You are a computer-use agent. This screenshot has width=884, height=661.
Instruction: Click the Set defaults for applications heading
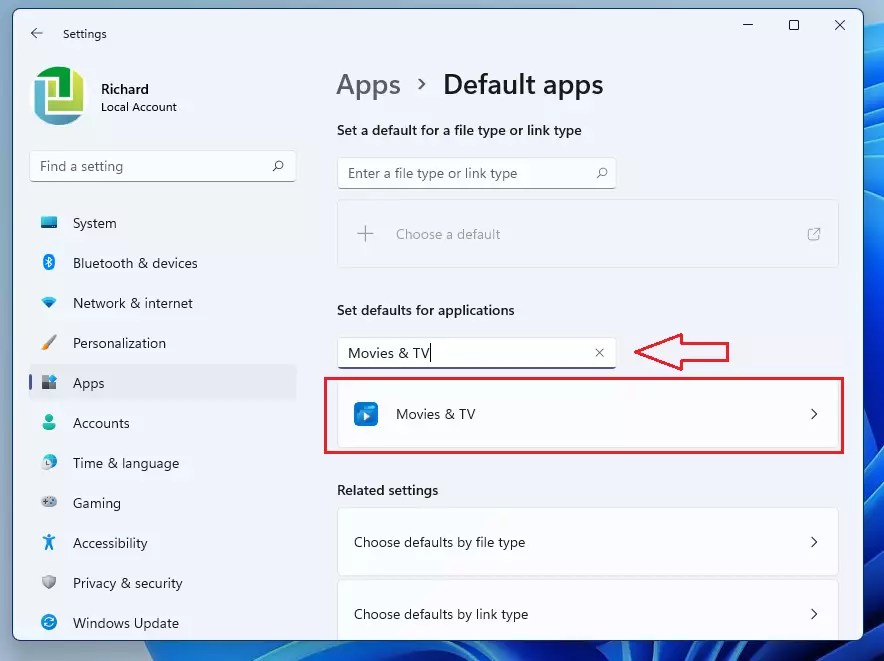[x=426, y=310]
